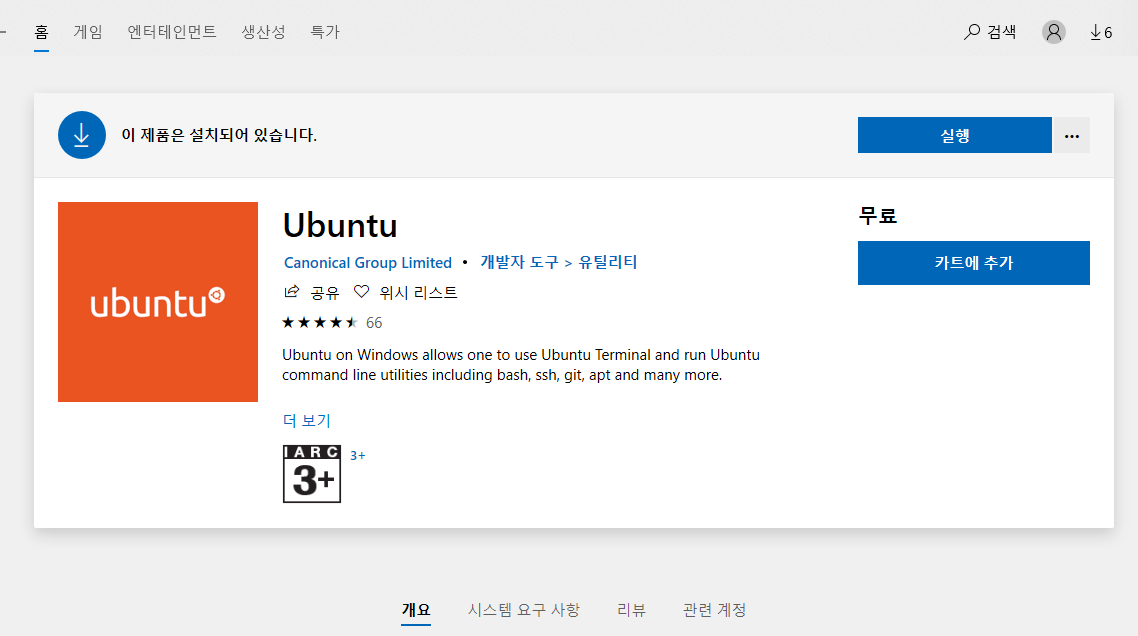
Task: Open the user account profile icon
Action: pyautogui.click(x=1054, y=32)
